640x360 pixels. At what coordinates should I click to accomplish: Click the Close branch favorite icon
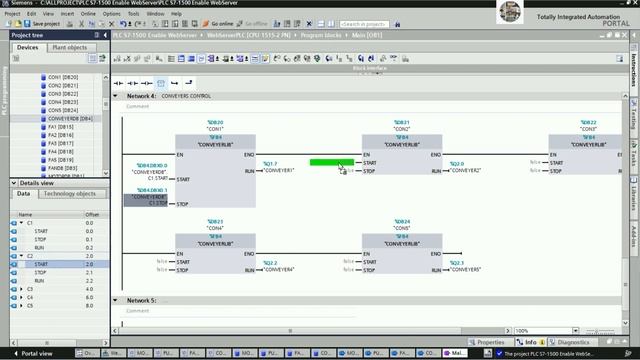(189, 83)
